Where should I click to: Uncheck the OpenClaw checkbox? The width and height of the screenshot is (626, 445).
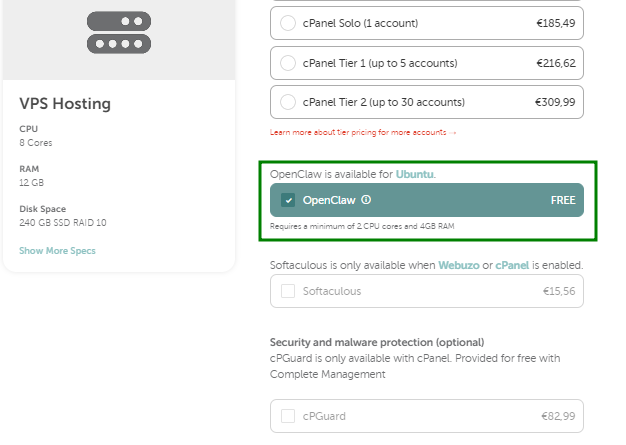click(288, 200)
